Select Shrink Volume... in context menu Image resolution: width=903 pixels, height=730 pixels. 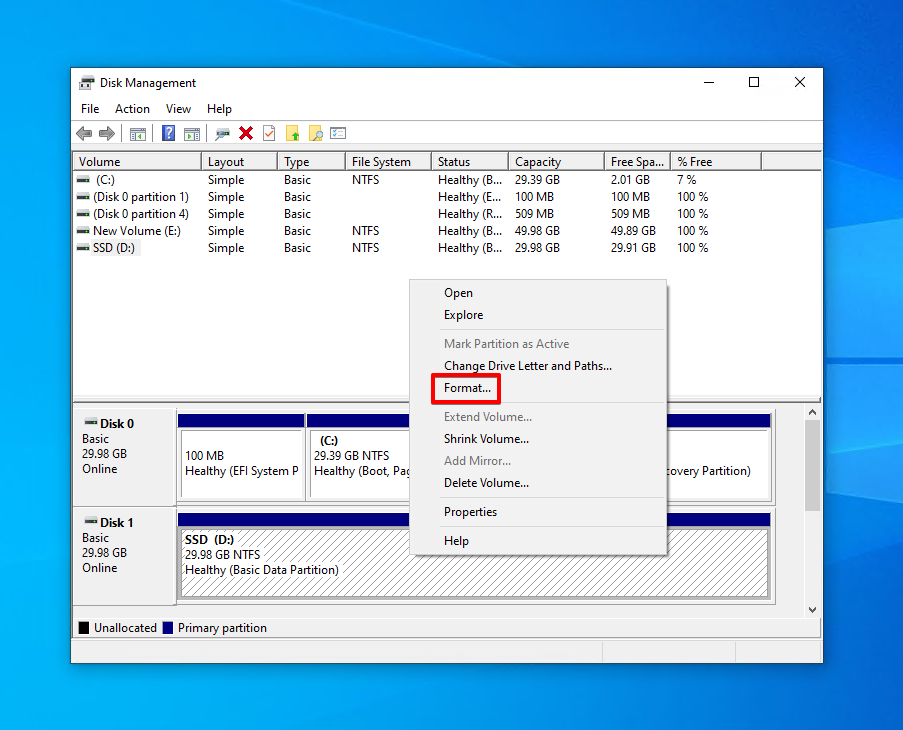(486, 439)
